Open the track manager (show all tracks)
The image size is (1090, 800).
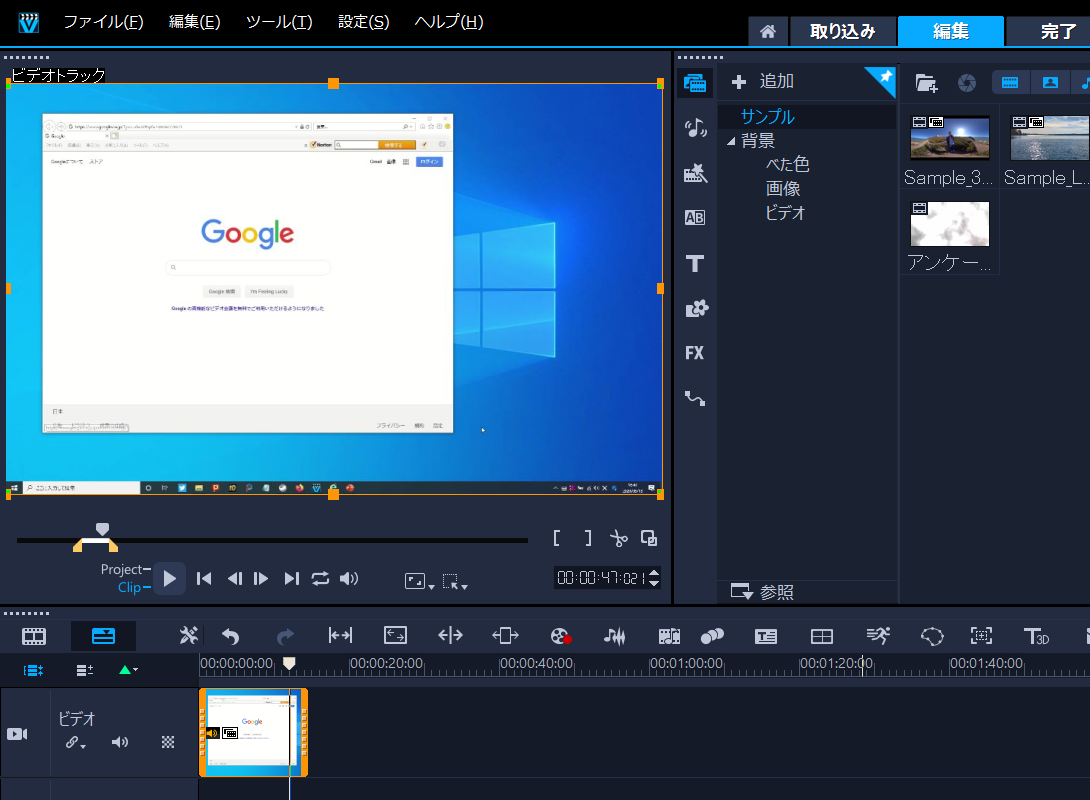coord(33,670)
